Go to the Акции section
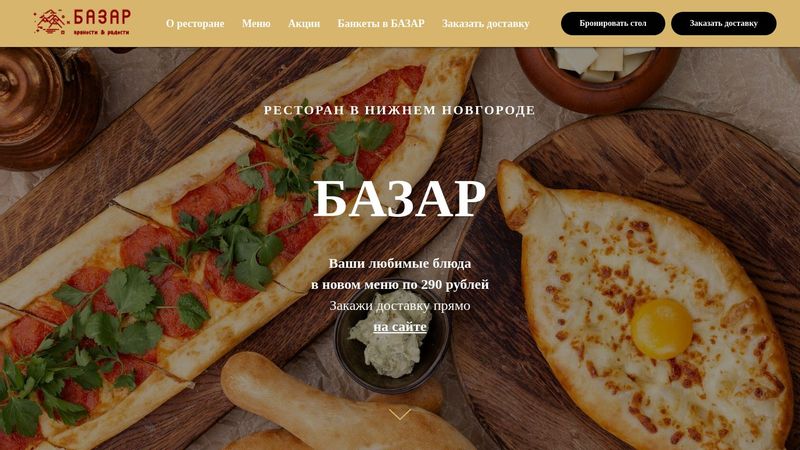800x450 pixels. click(x=304, y=23)
